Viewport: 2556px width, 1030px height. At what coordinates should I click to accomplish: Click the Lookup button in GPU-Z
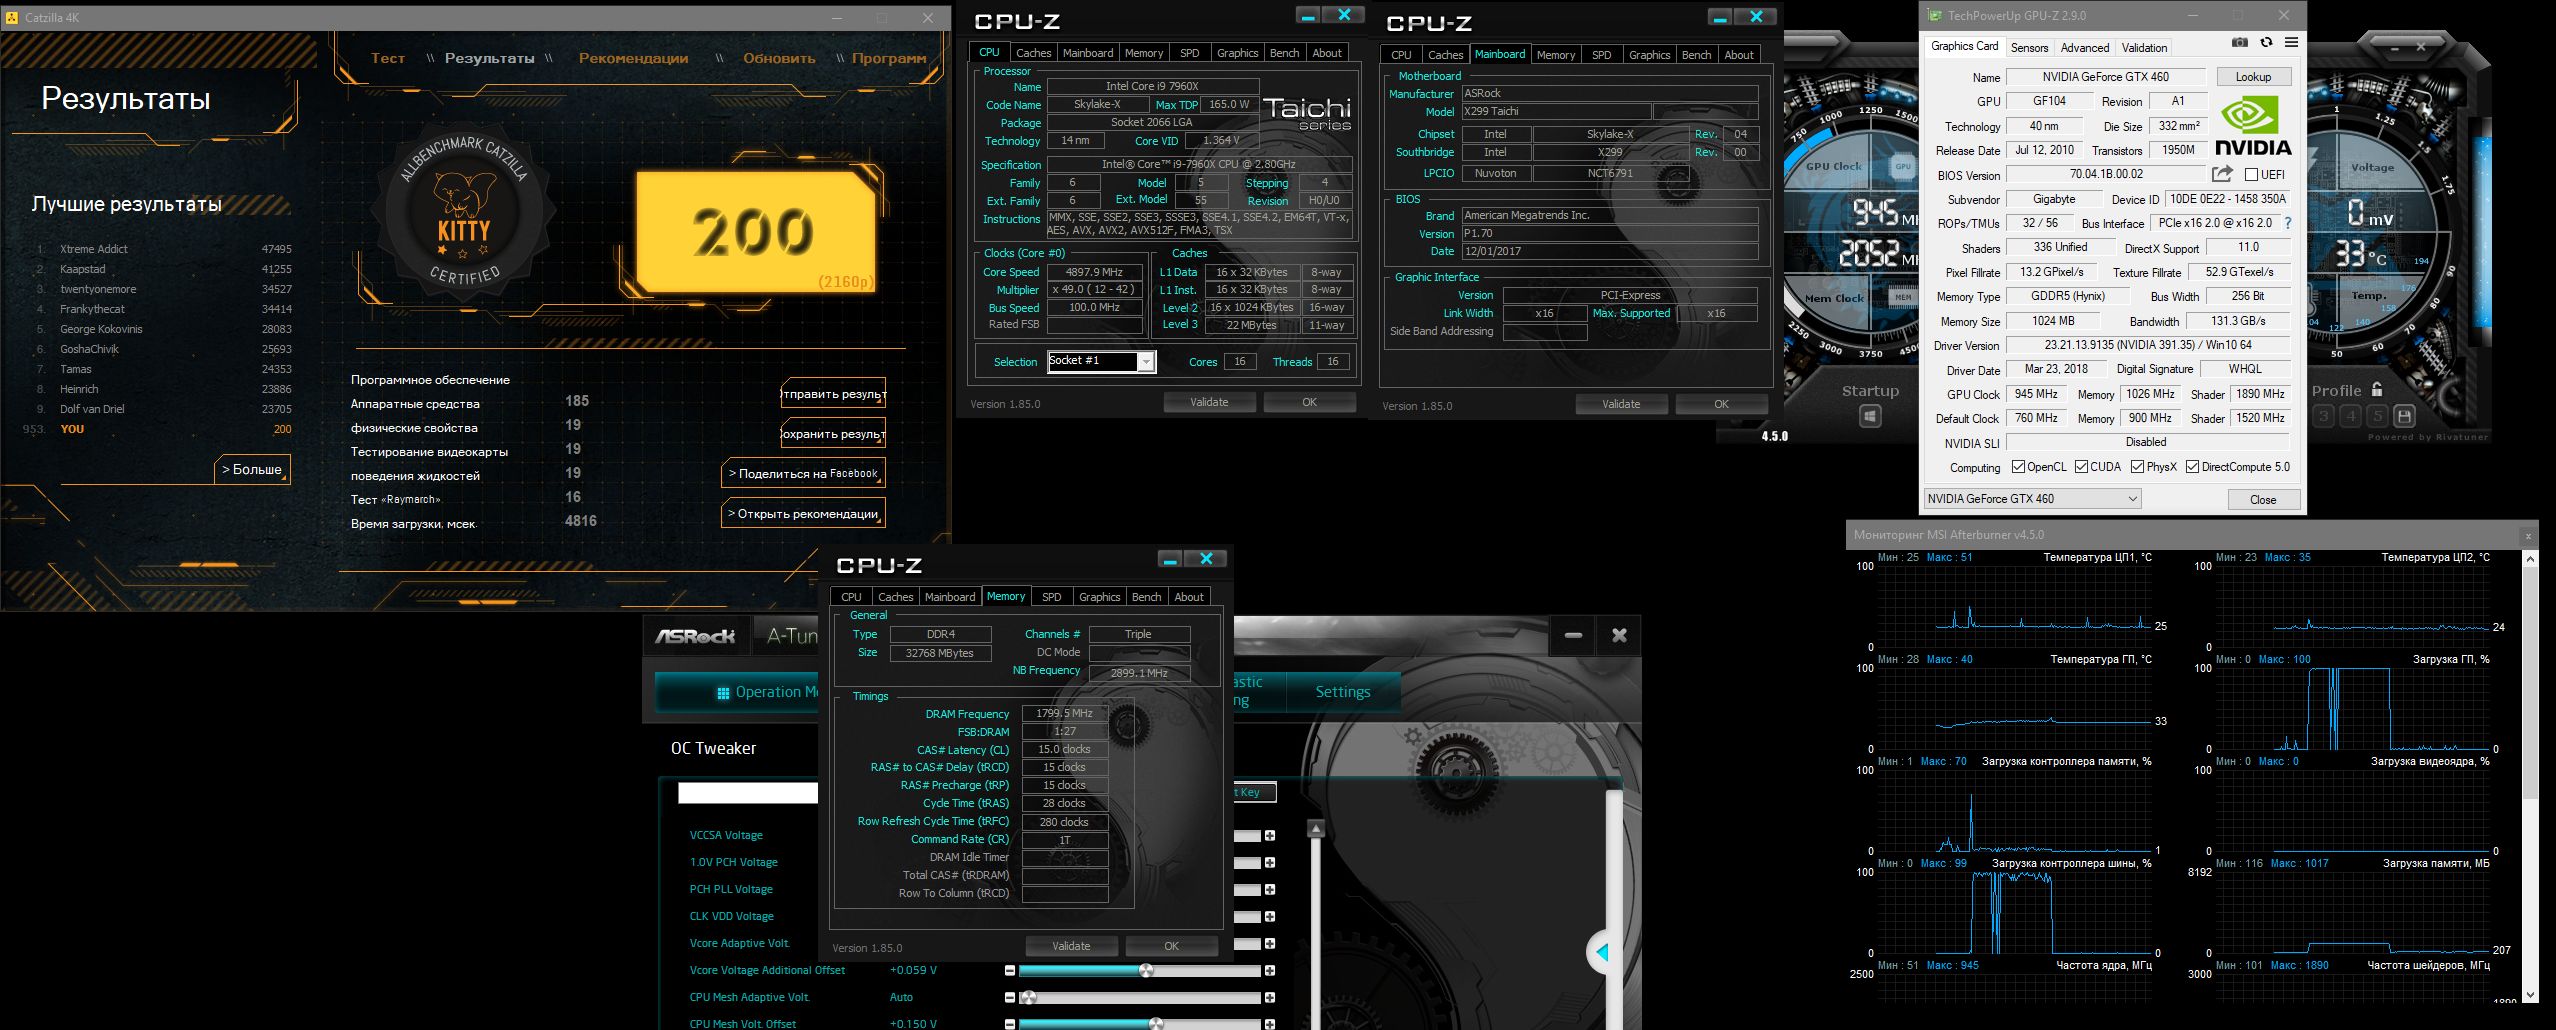pos(2253,77)
